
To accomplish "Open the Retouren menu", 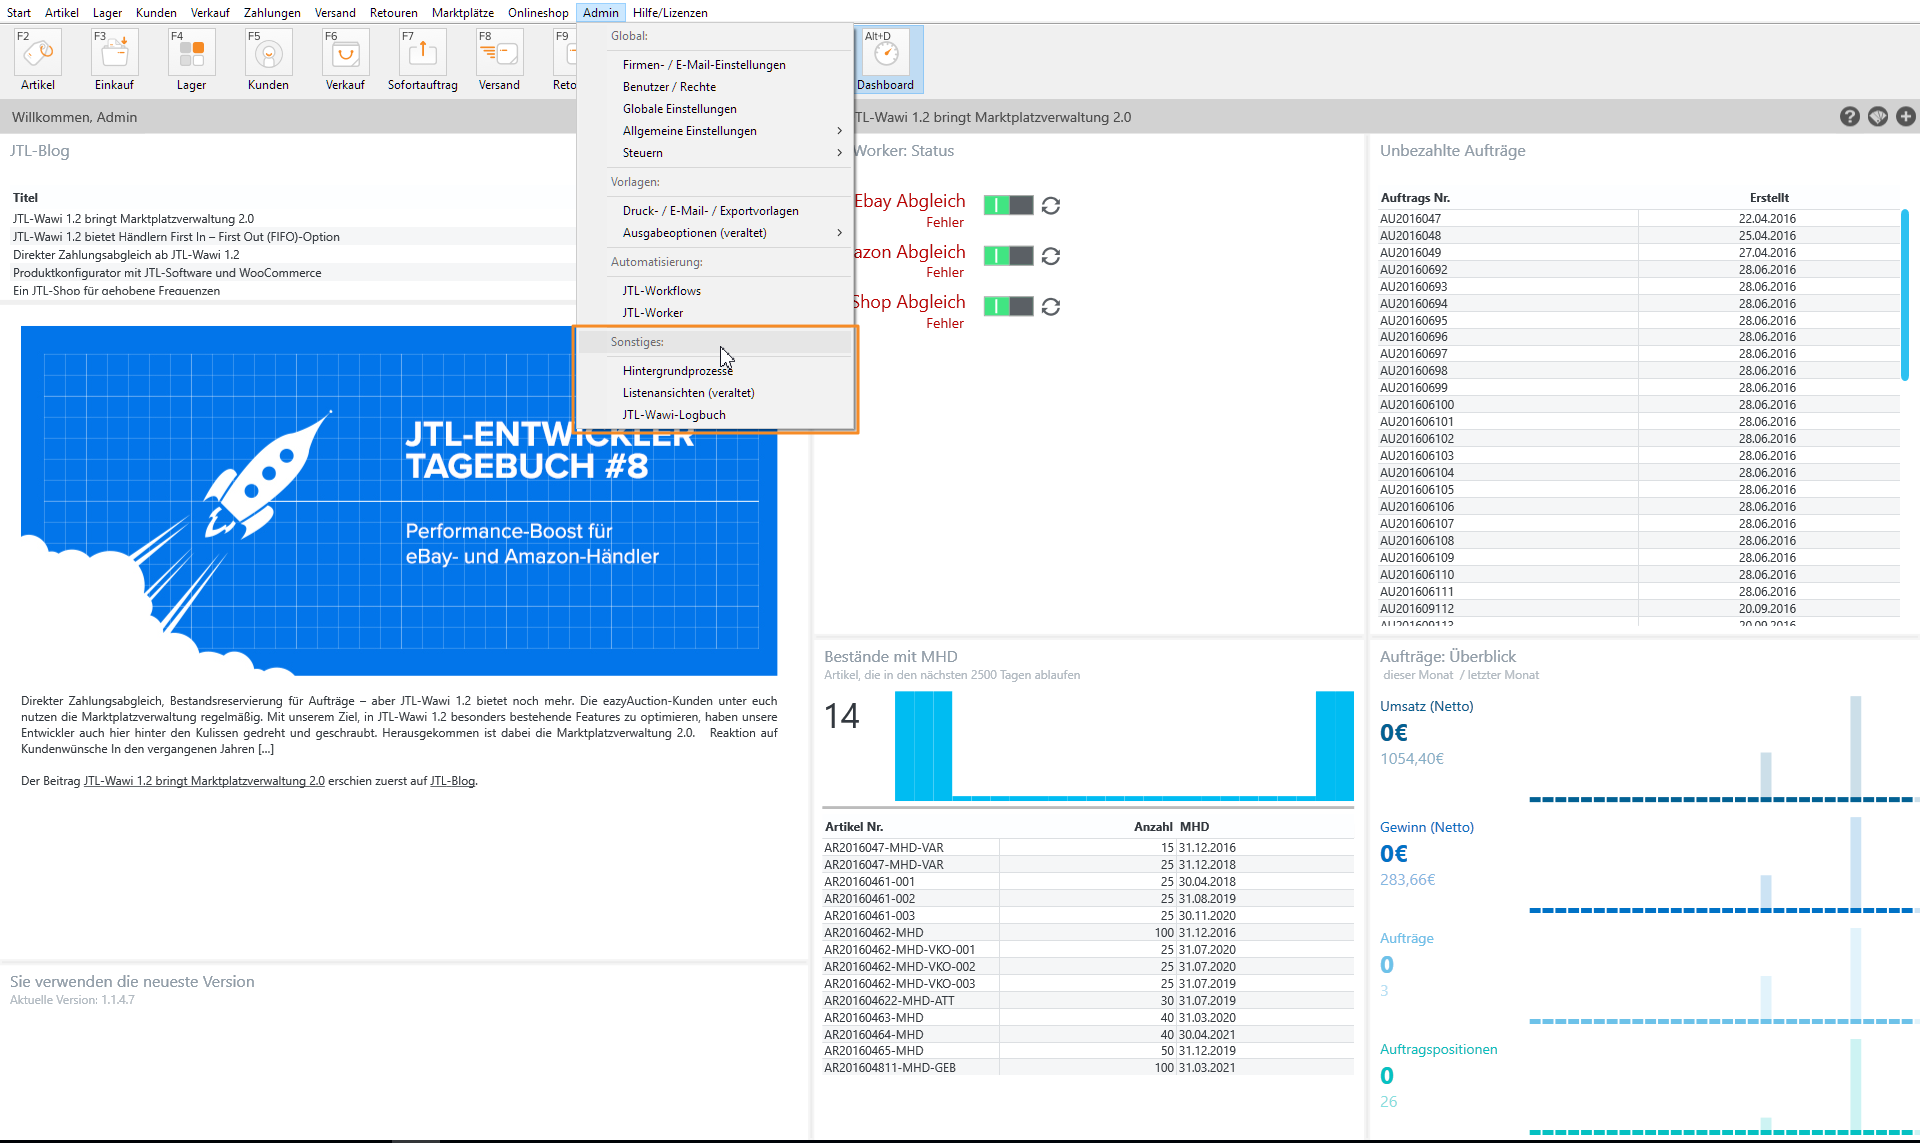I will (x=394, y=13).
